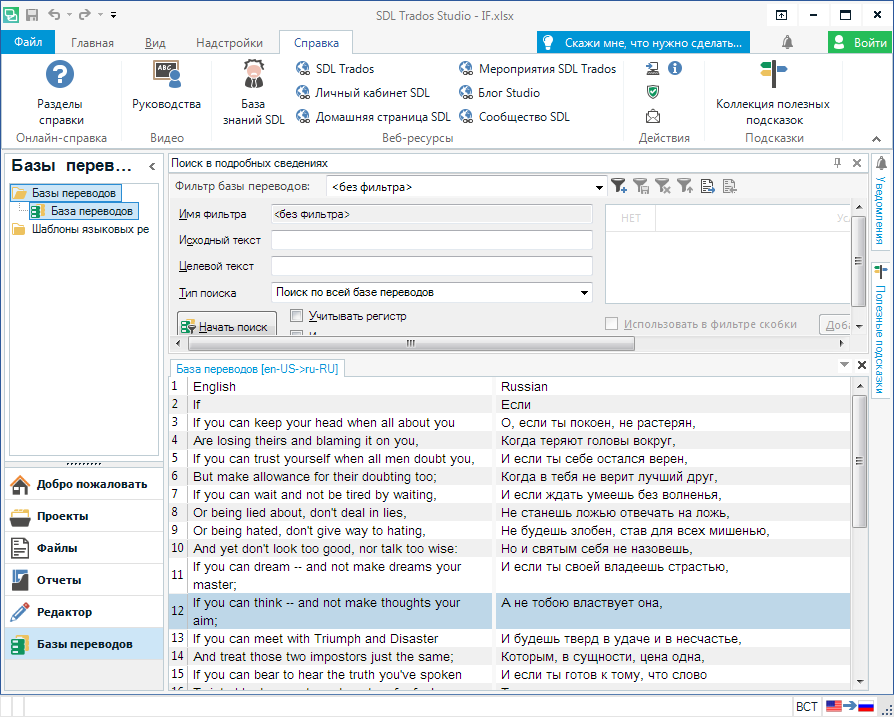Open База знаний SDL knowledge base
The height and width of the screenshot is (717, 894).
point(253,92)
